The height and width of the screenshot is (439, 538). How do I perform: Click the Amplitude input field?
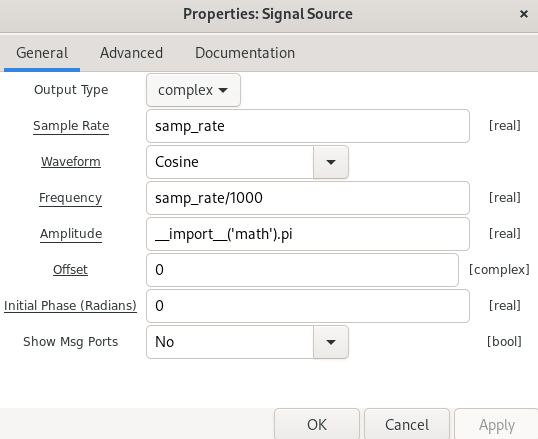(308, 234)
